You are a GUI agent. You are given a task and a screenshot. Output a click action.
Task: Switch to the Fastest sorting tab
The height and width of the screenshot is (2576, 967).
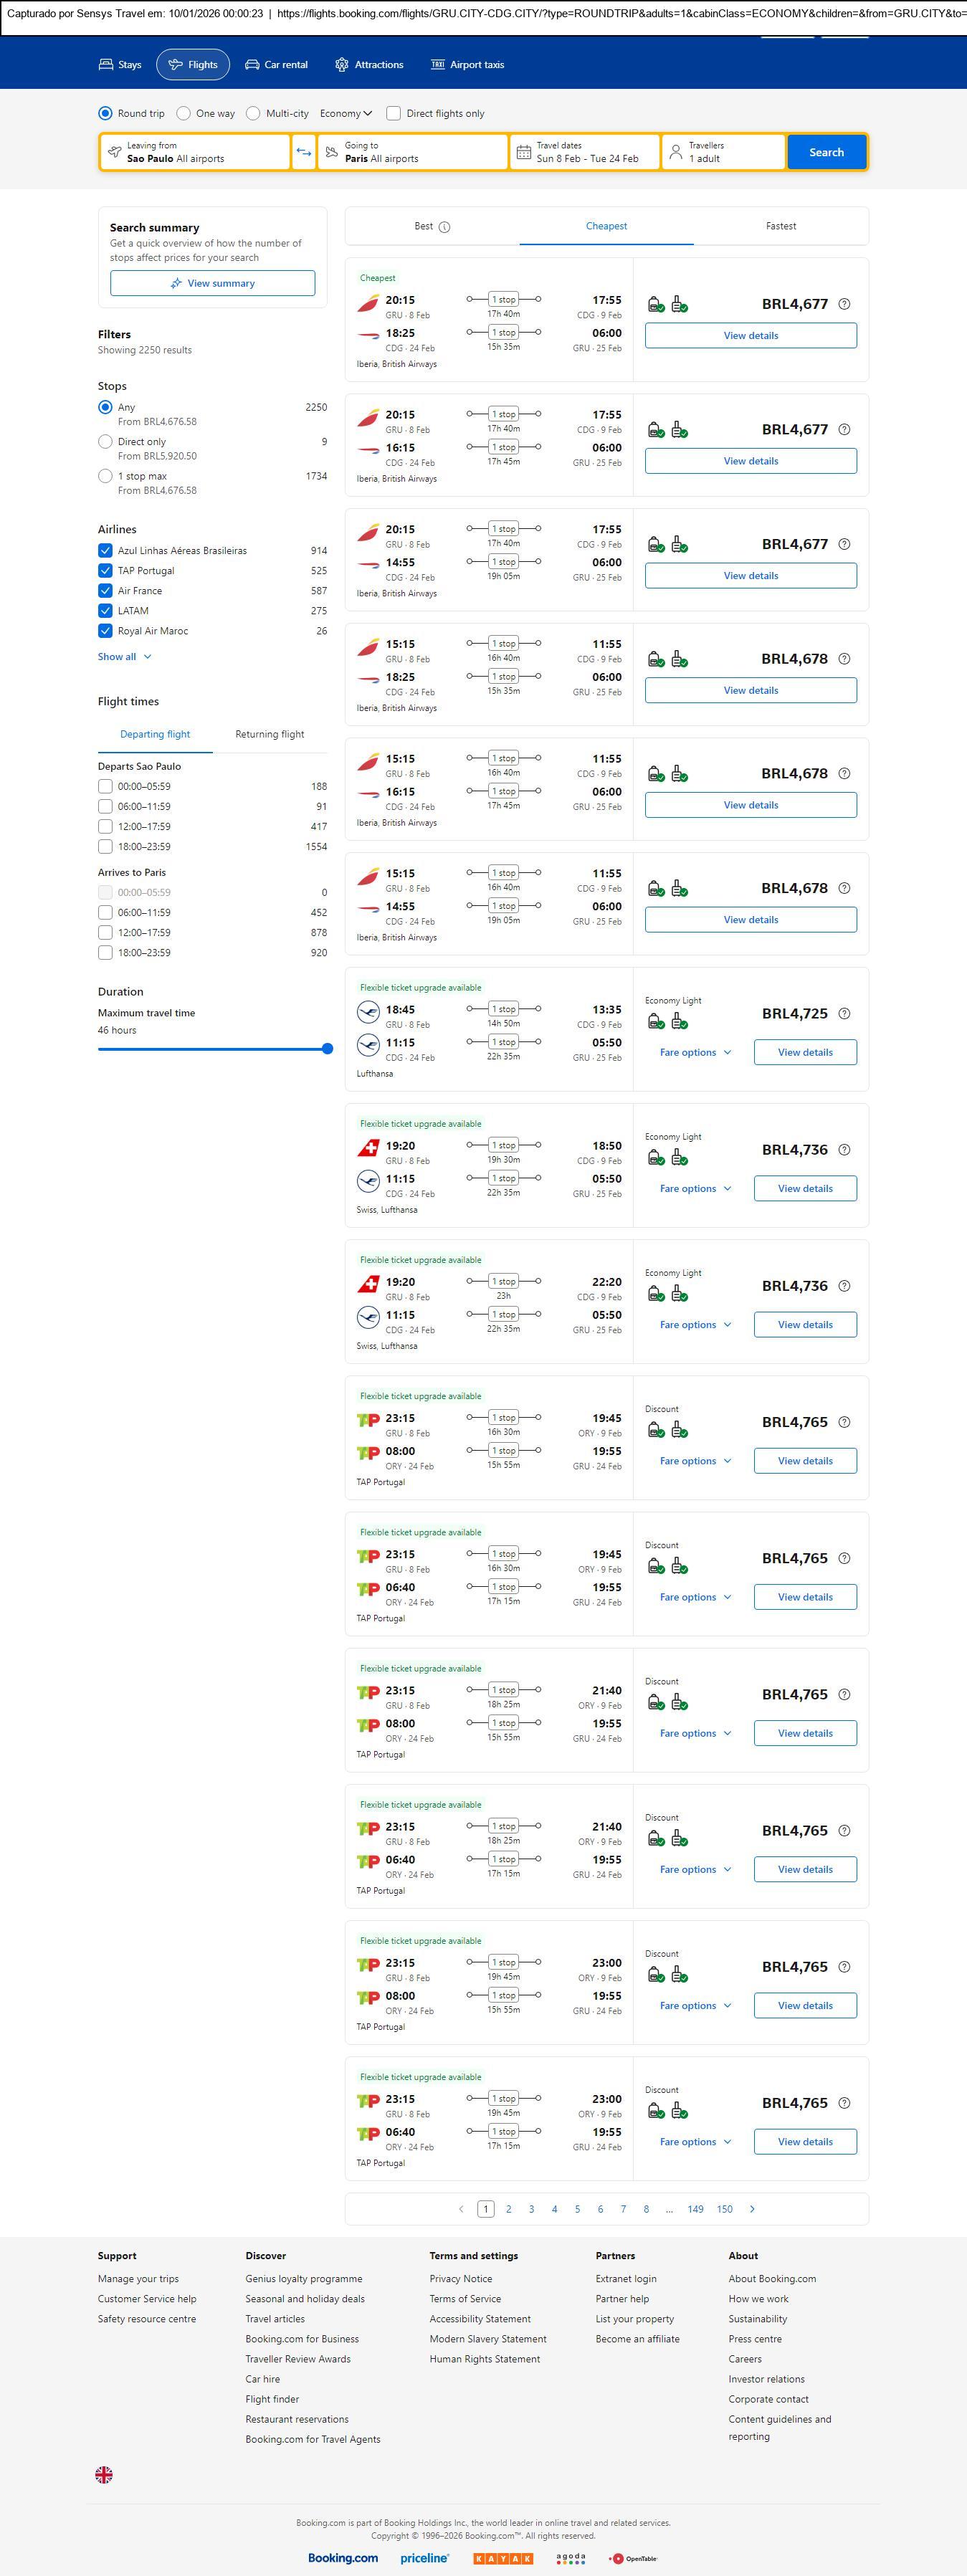[780, 226]
